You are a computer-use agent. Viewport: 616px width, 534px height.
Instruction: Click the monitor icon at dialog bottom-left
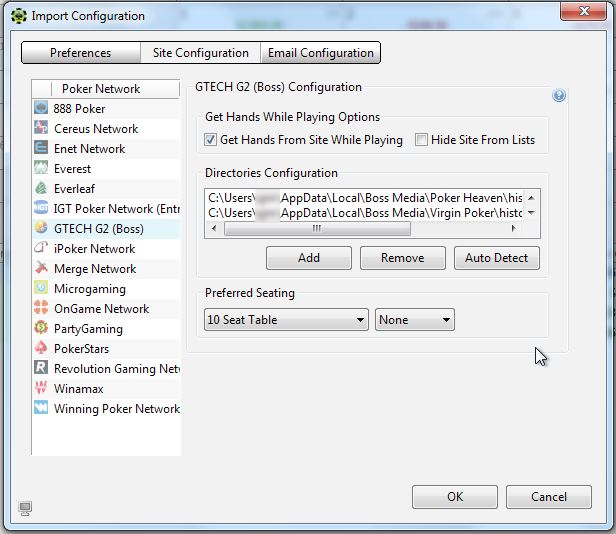pos(25,508)
